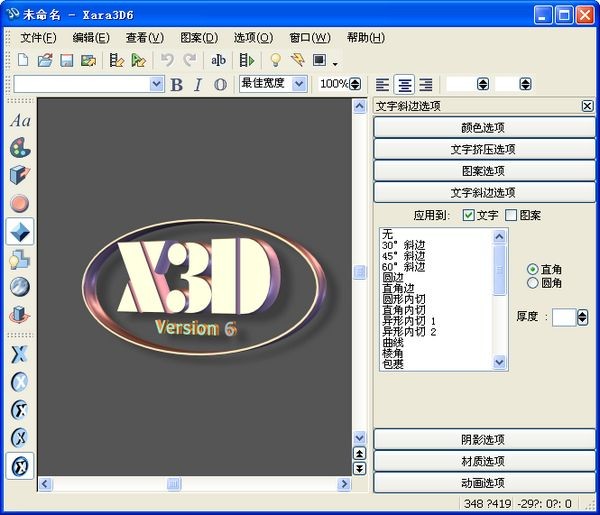Viewport: 600px width, 515px height.
Task: Click the red round button design icon
Action: (x=20, y=204)
